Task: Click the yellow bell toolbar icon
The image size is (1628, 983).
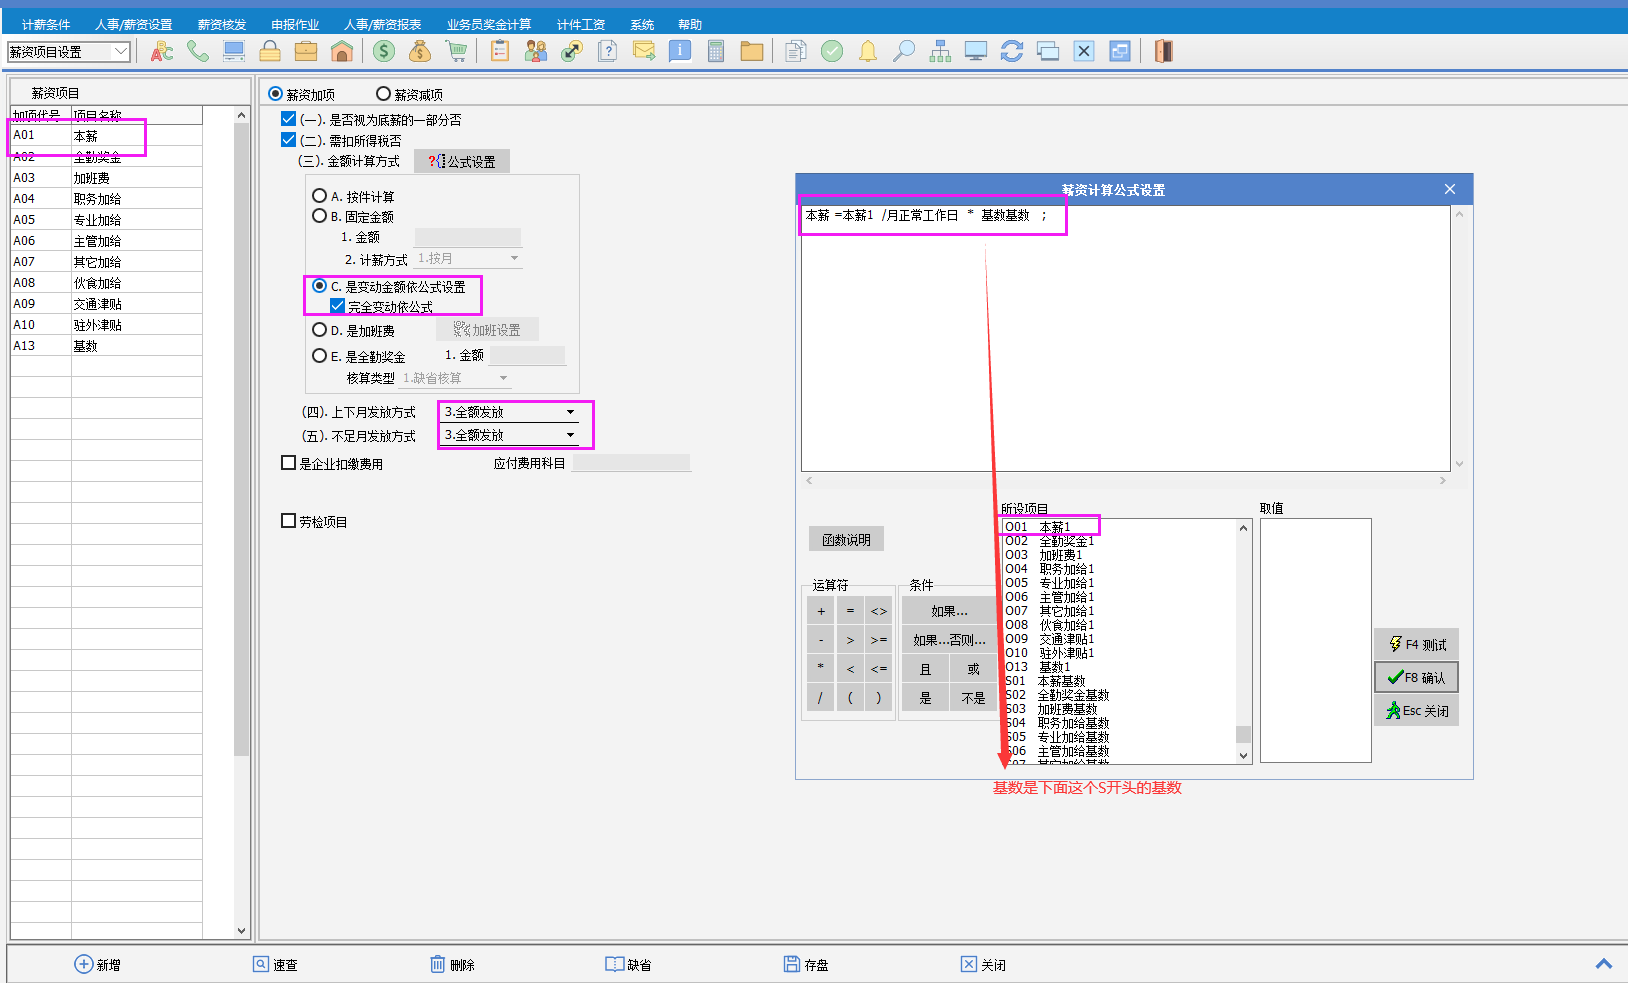Action: [x=868, y=51]
